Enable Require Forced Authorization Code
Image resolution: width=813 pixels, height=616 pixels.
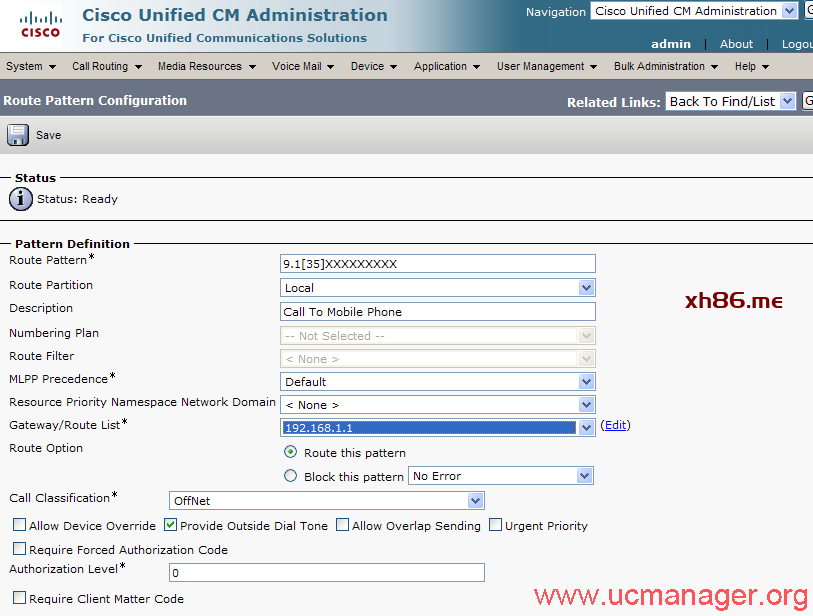click(20, 549)
